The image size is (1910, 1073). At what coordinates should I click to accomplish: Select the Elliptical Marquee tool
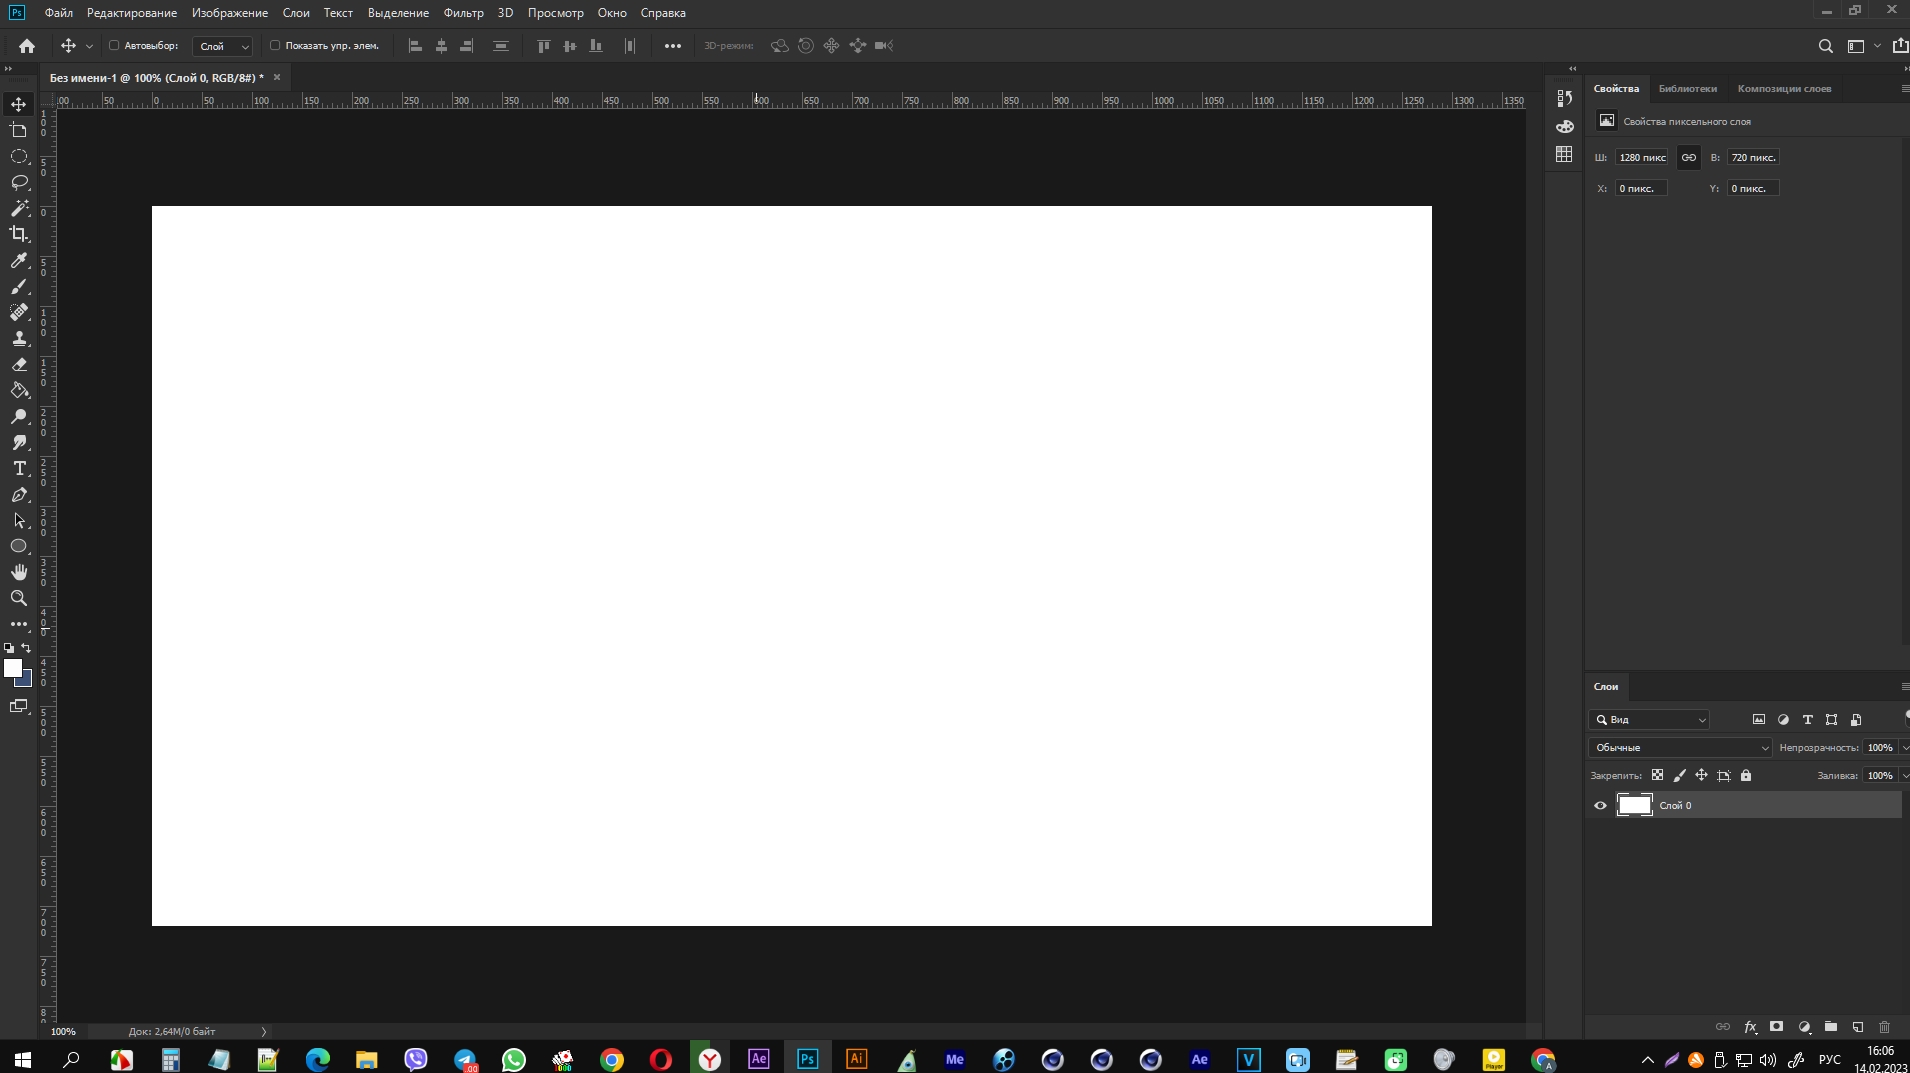[x=19, y=157]
